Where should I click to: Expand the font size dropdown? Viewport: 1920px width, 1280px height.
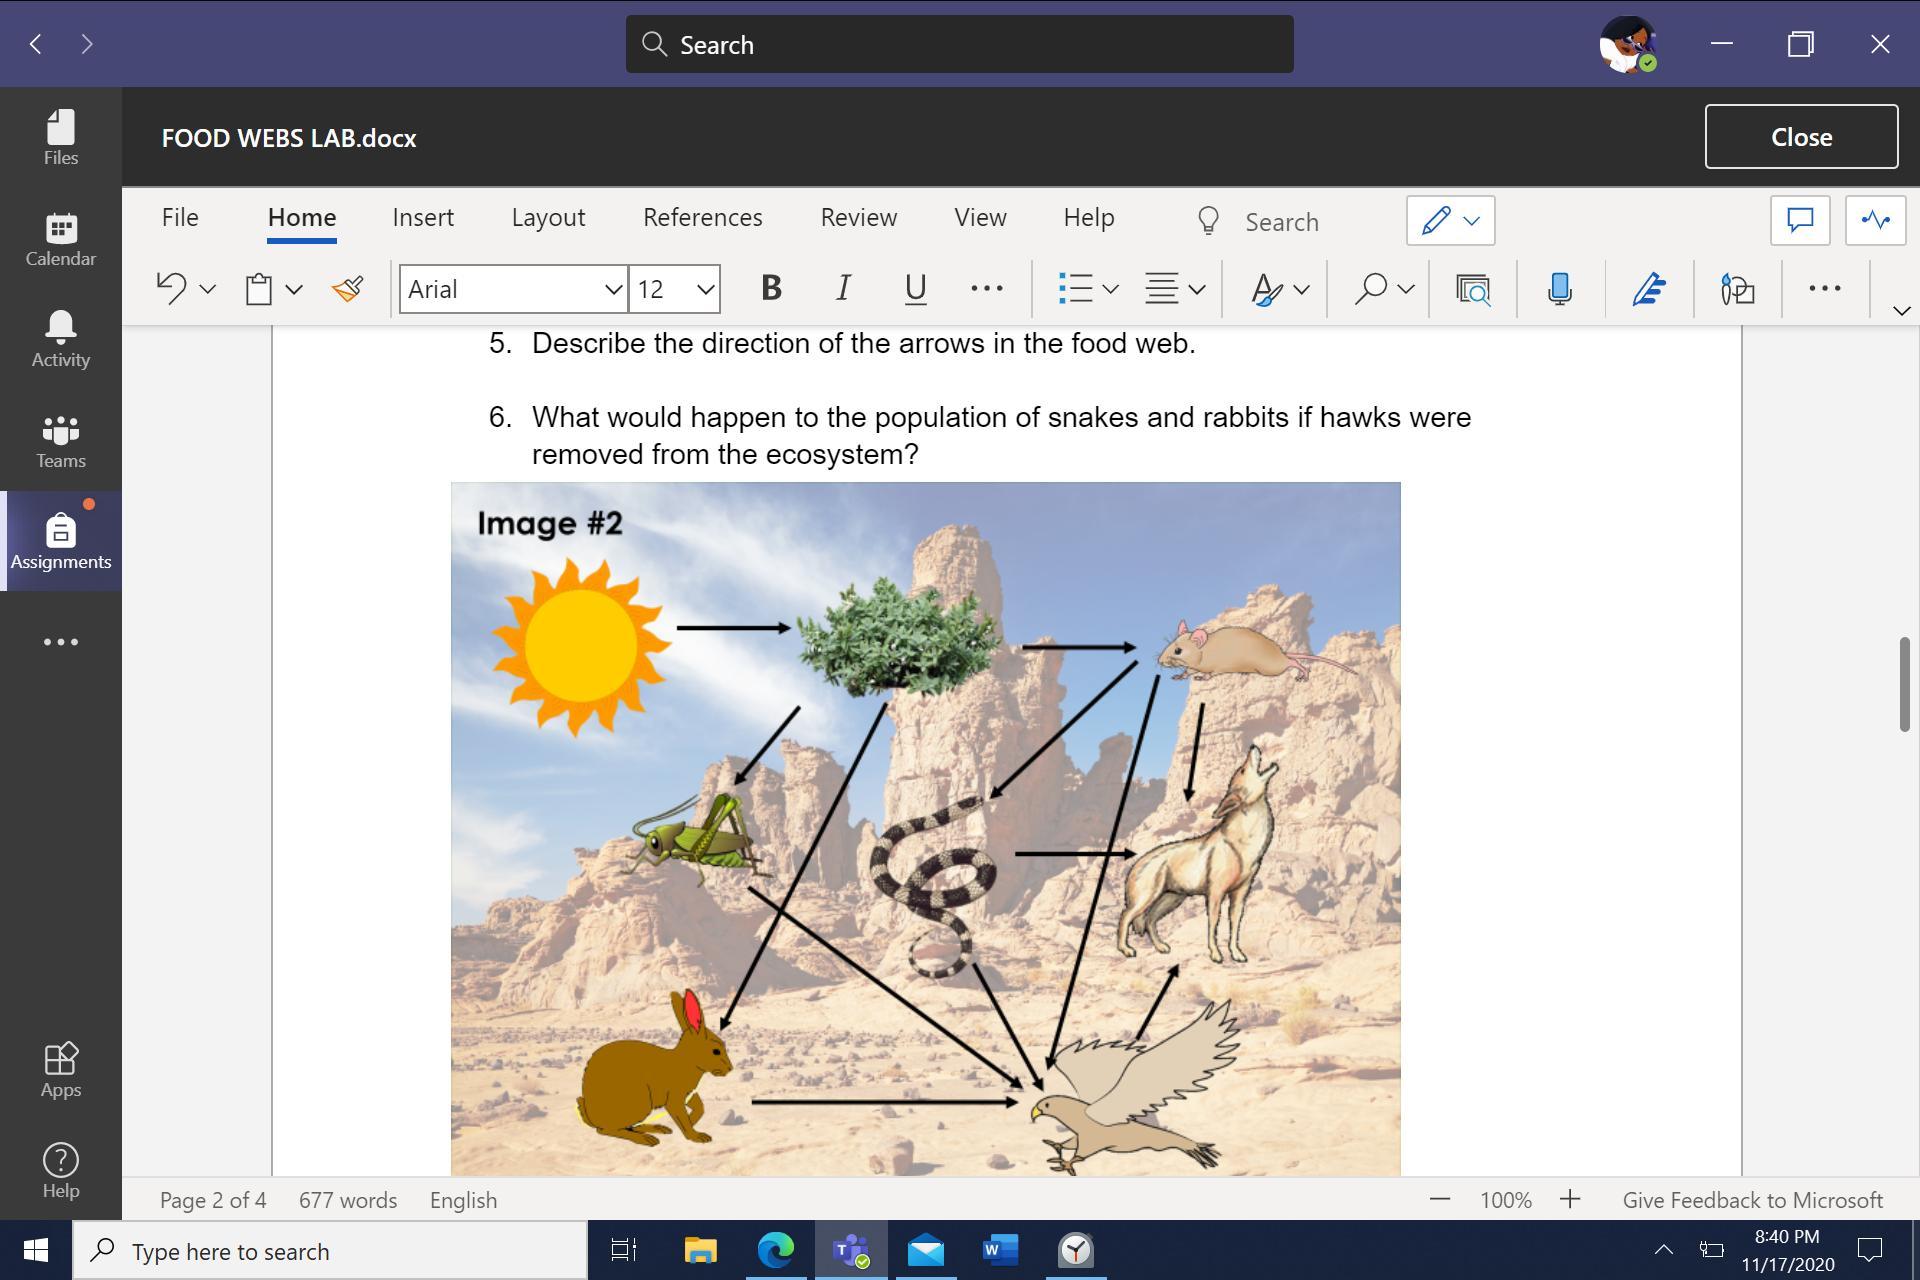tap(705, 289)
